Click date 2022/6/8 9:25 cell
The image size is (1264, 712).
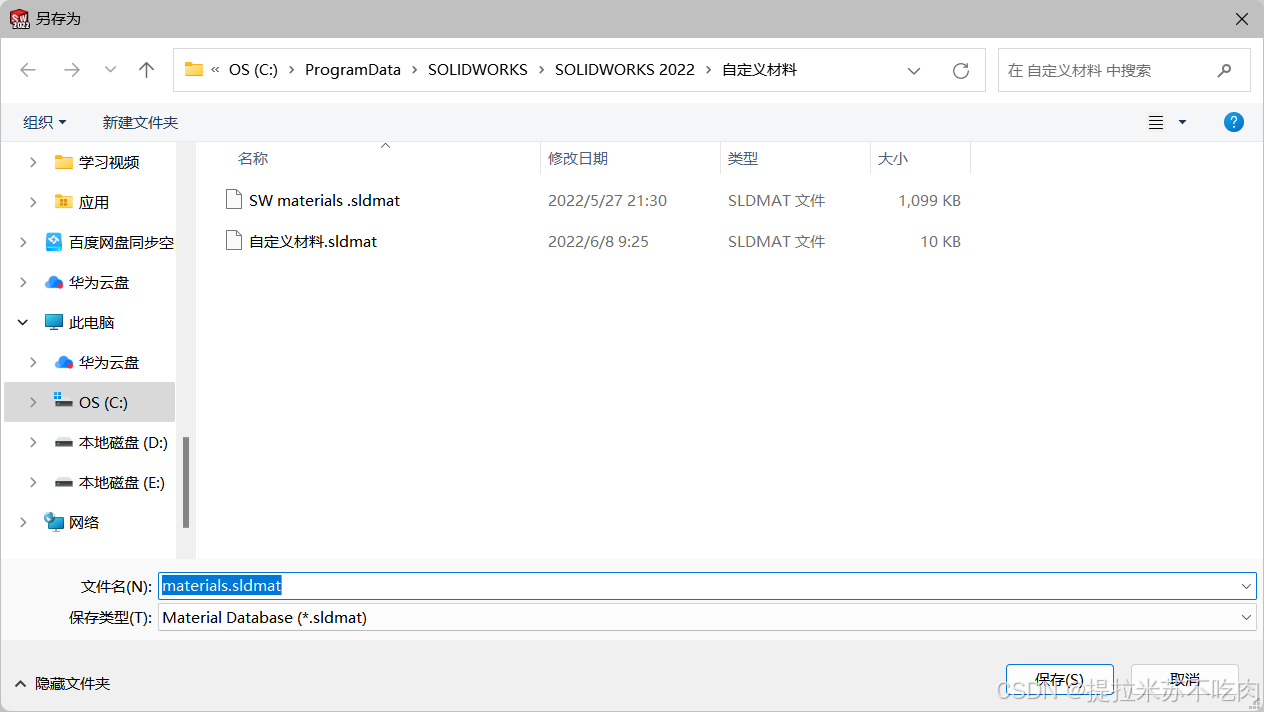pyautogui.click(x=598, y=241)
